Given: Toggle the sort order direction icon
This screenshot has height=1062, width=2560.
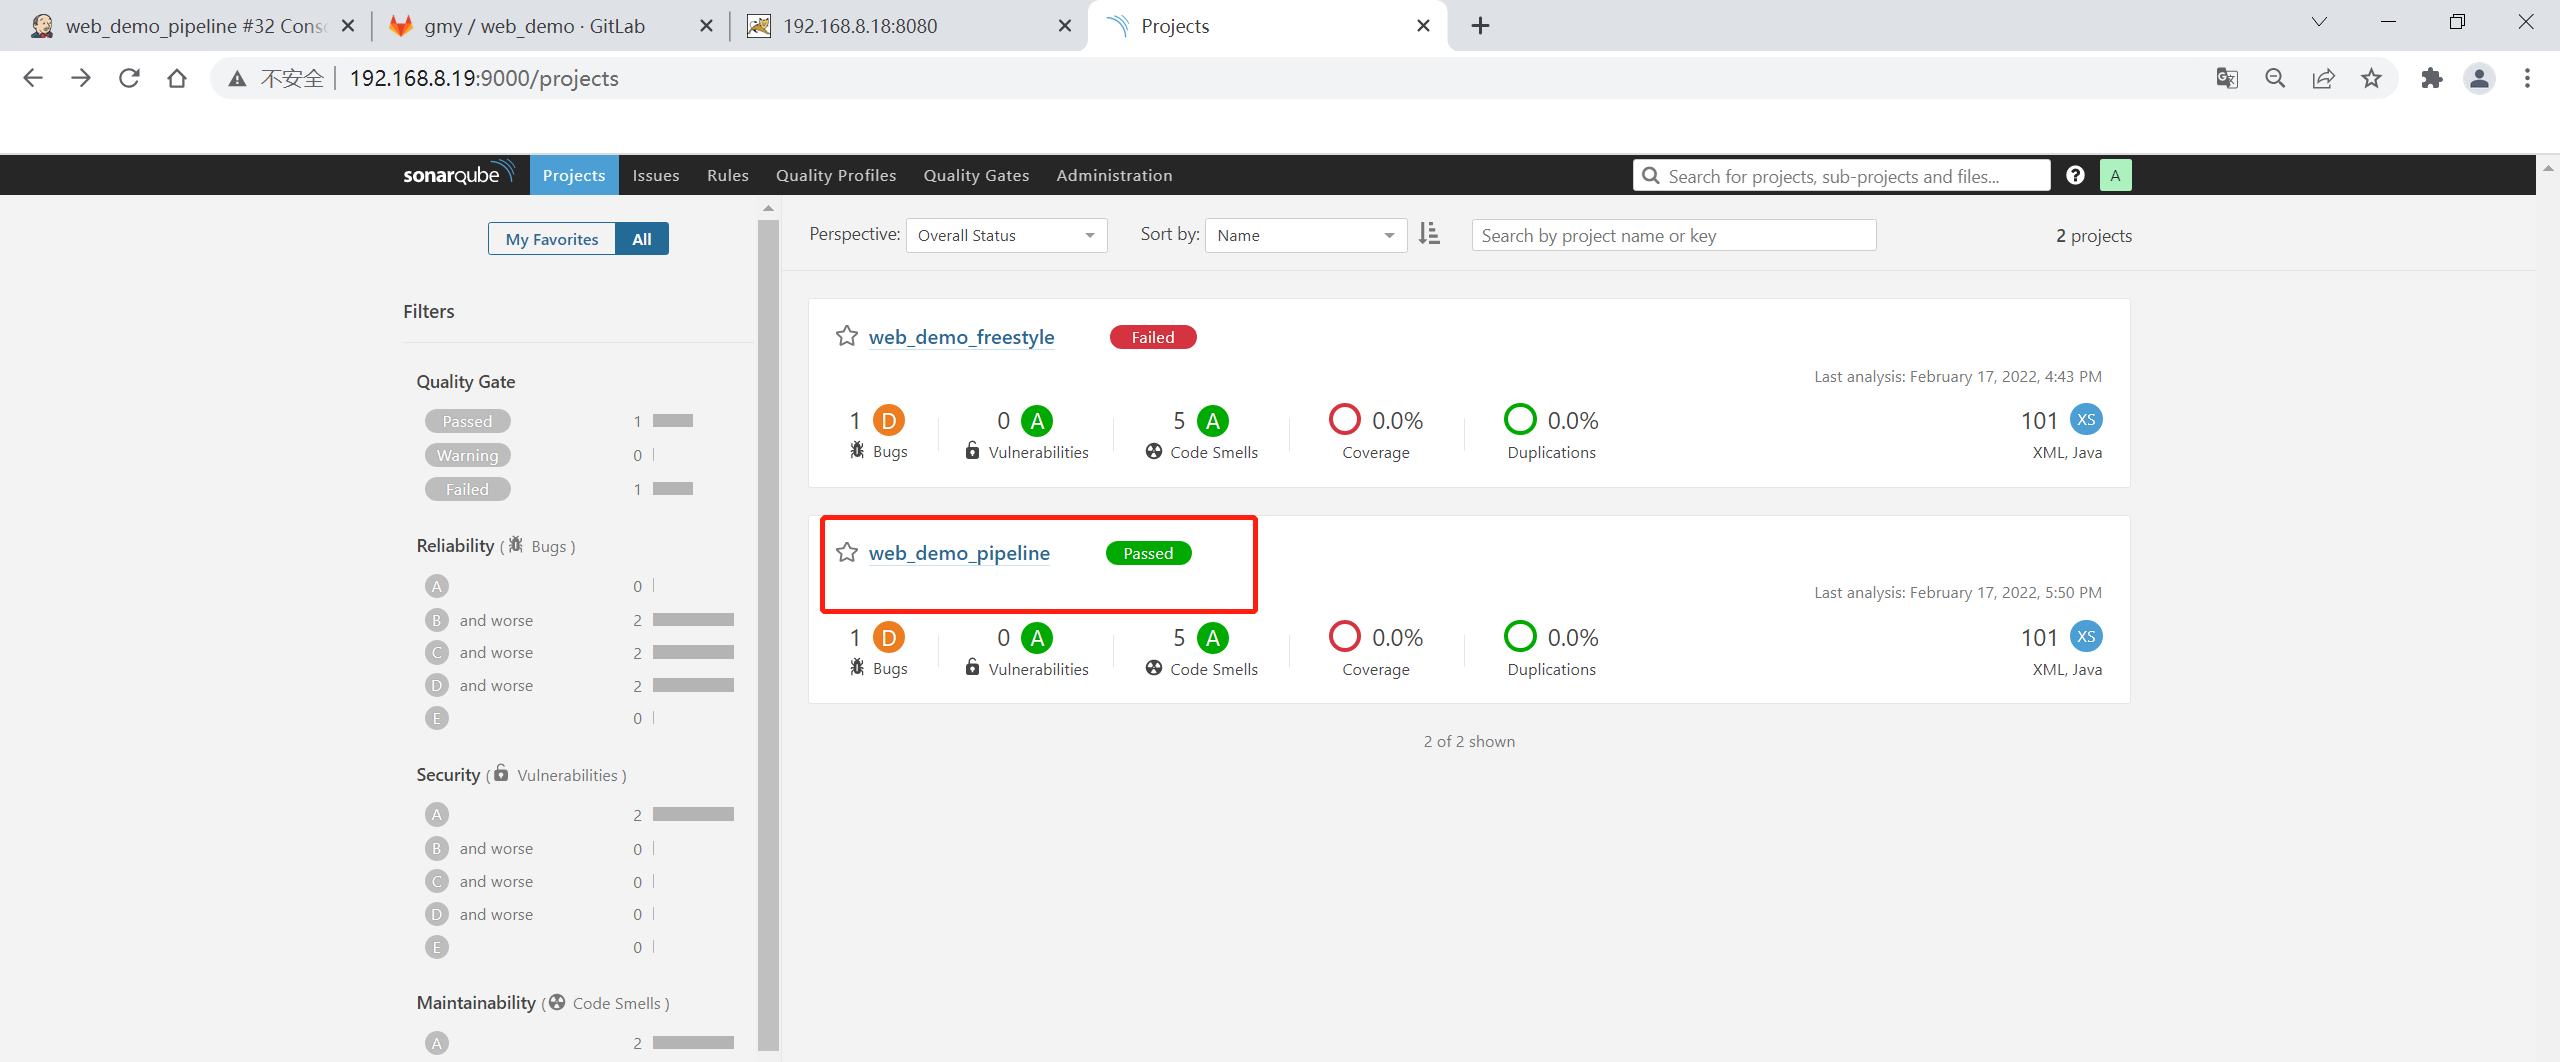Looking at the screenshot, I should pyautogui.click(x=1429, y=234).
